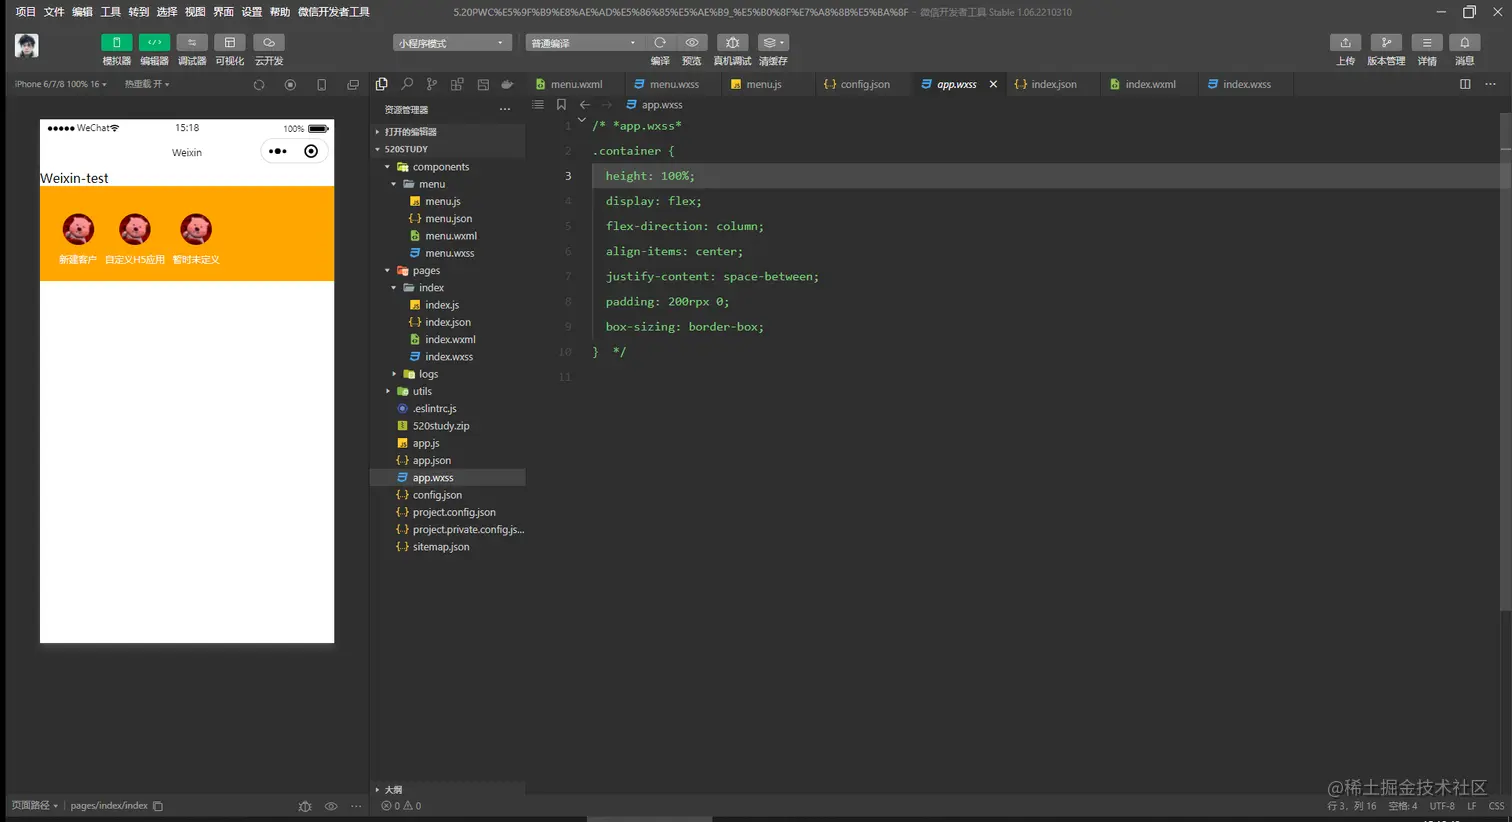Viewport: 1512px width, 822px height.
Task: Click the 预览 preview eye icon
Action: pos(692,42)
